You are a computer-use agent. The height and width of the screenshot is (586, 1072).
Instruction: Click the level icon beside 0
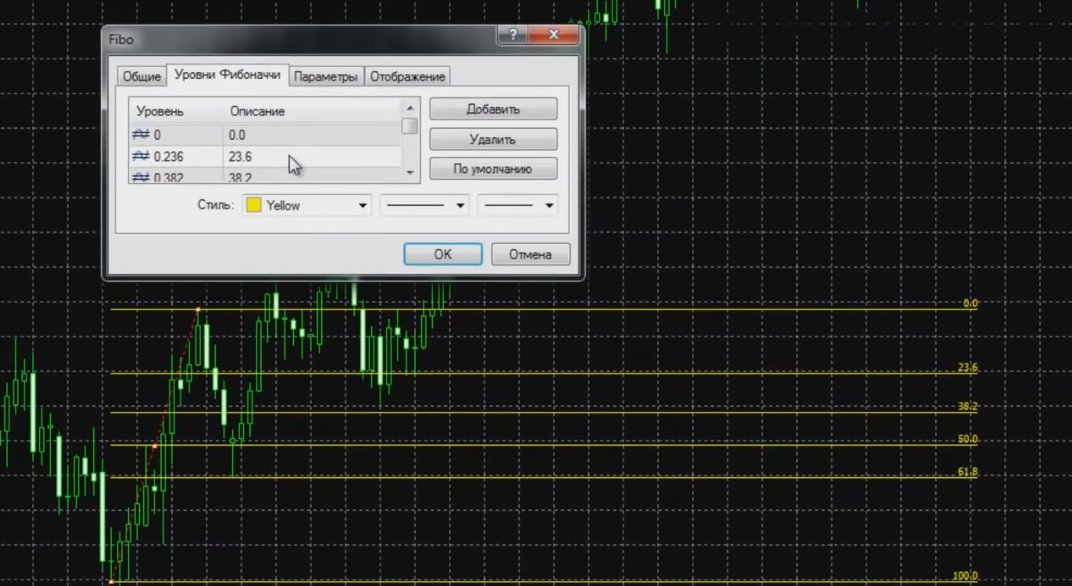tap(141, 135)
